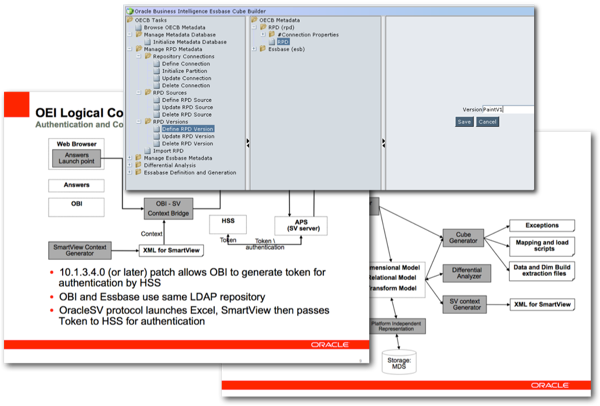Click the Manage Metadata Database folder icon
600x406 pixels.
pyautogui.click(x=139, y=34)
